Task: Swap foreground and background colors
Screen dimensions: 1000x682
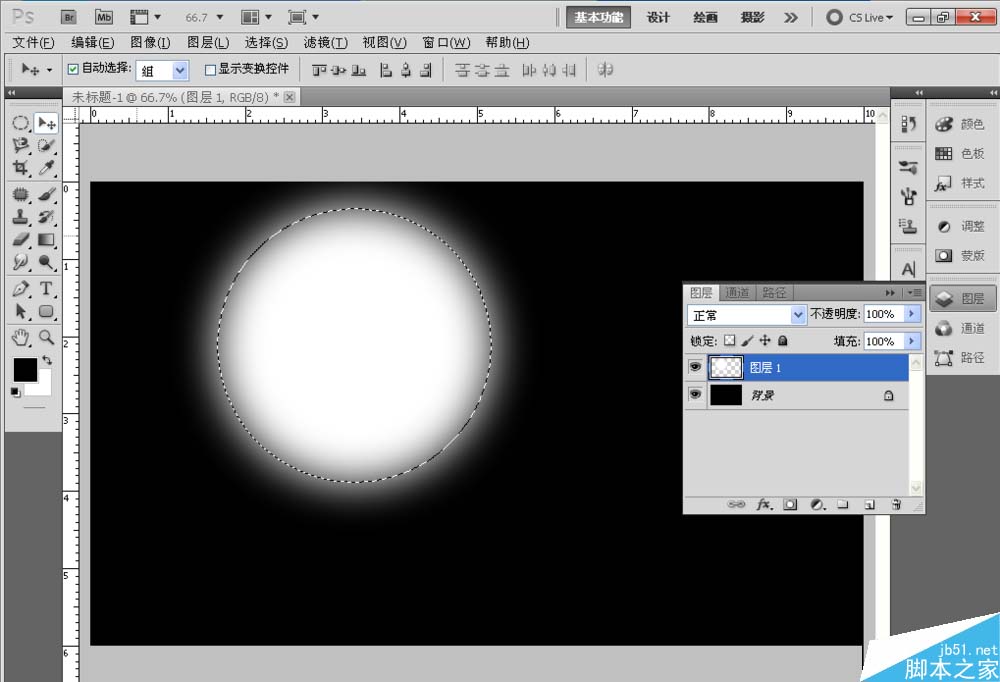Action: tap(47, 360)
